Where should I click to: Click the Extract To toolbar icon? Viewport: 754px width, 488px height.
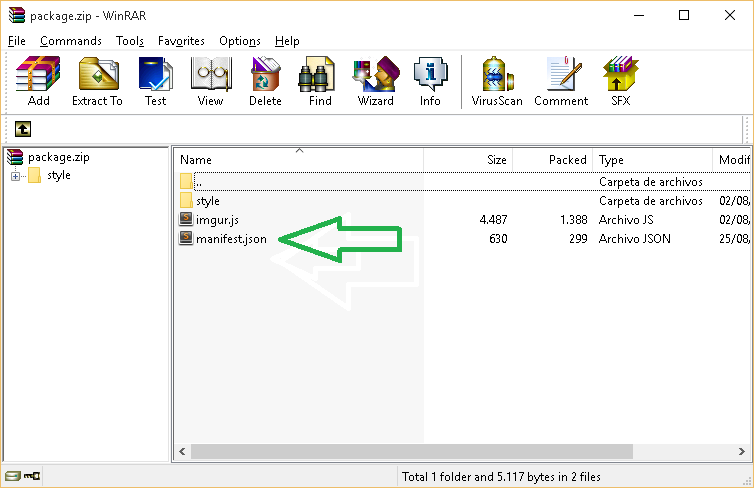[x=98, y=81]
